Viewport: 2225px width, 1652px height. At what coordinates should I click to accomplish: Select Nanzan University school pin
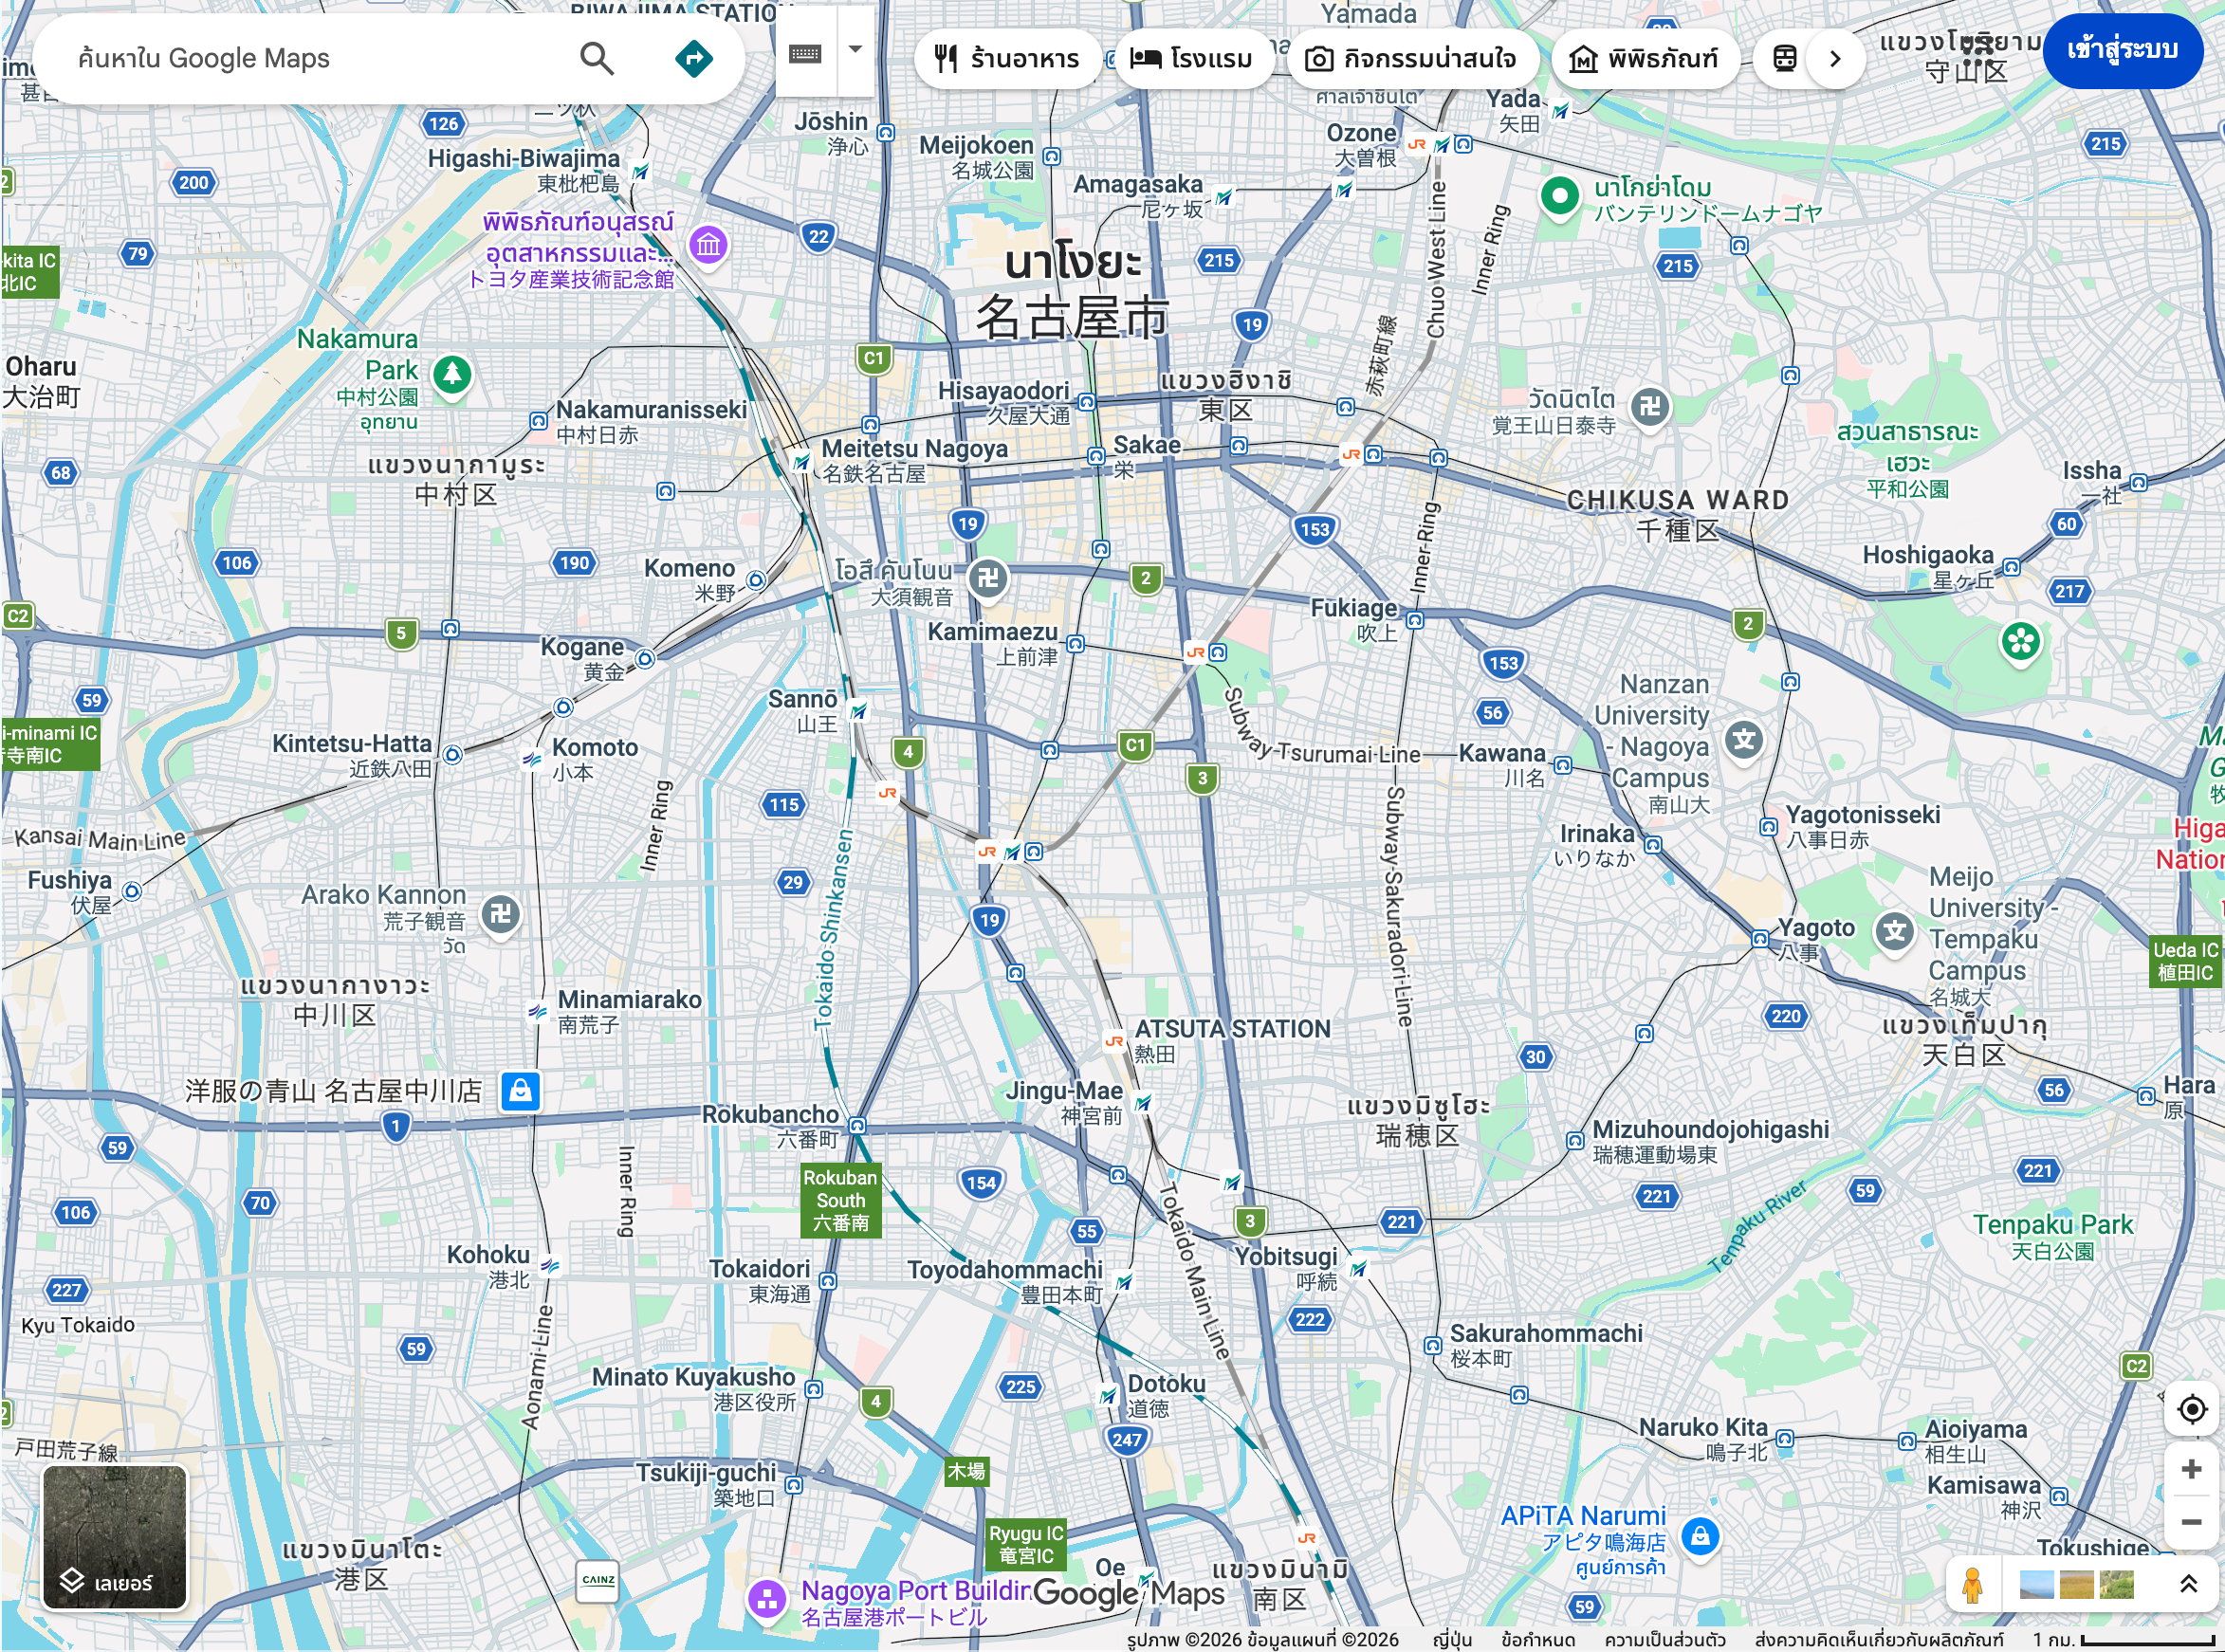click(x=1744, y=741)
